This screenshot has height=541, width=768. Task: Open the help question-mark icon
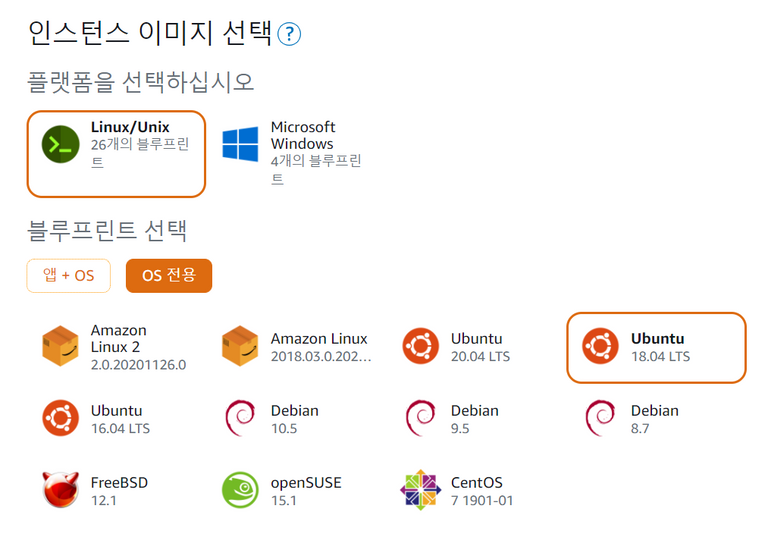(289, 34)
